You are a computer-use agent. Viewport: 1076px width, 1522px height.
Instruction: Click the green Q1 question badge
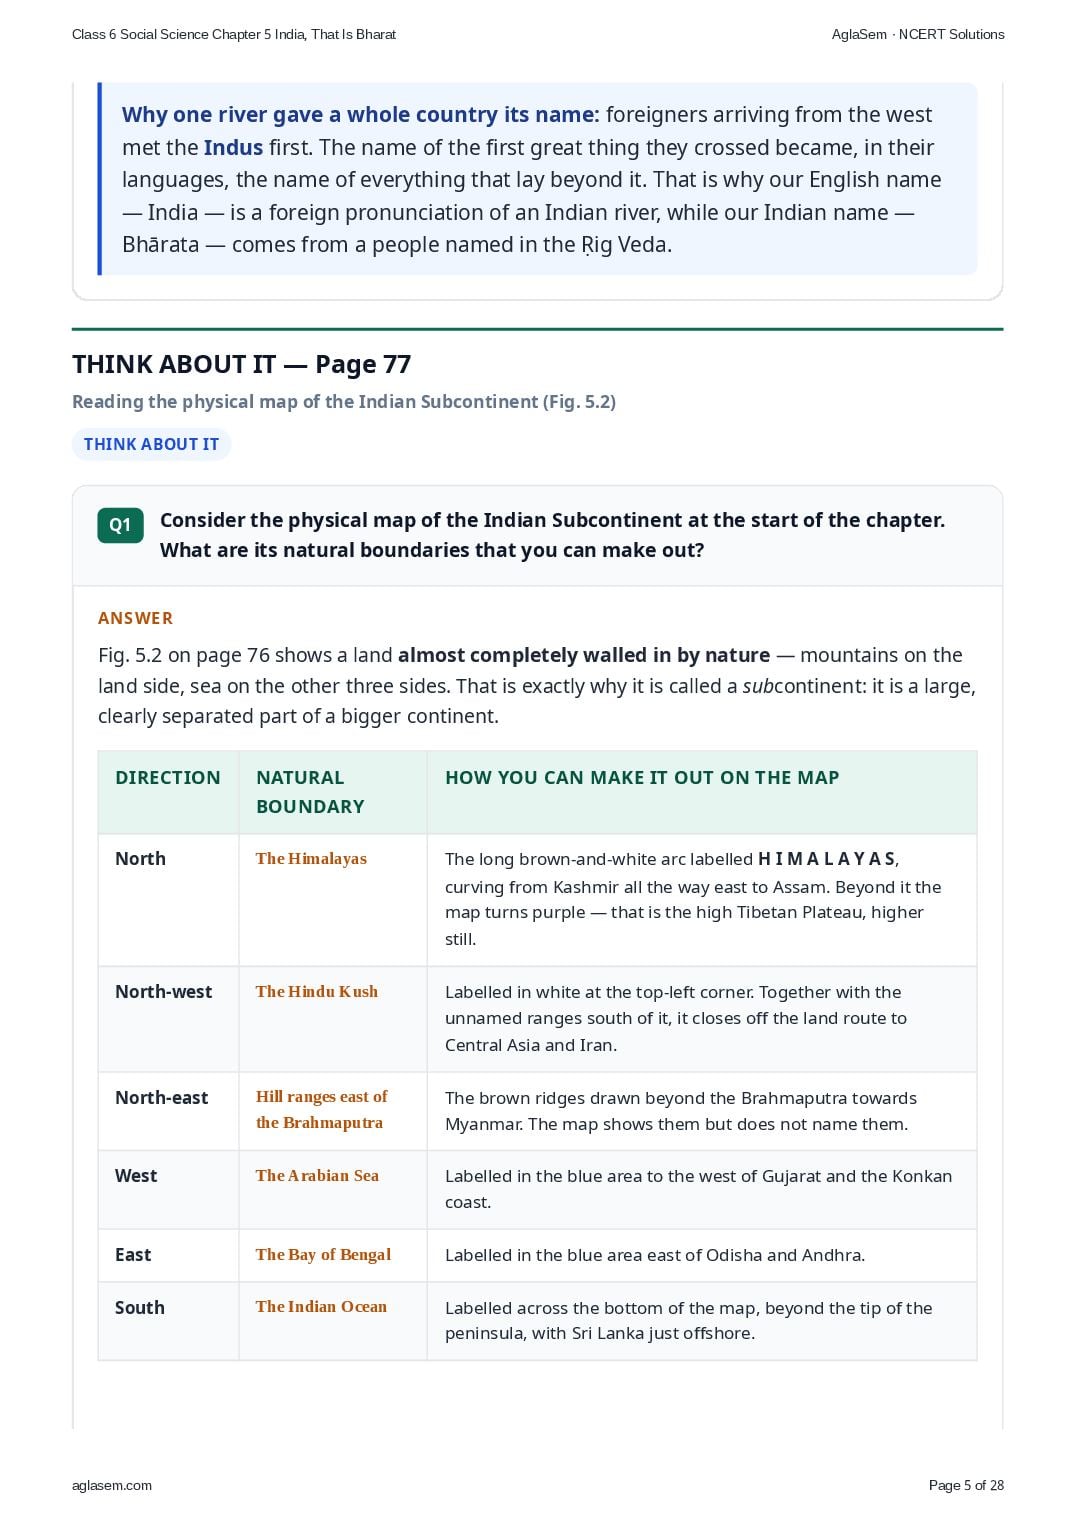coord(120,525)
